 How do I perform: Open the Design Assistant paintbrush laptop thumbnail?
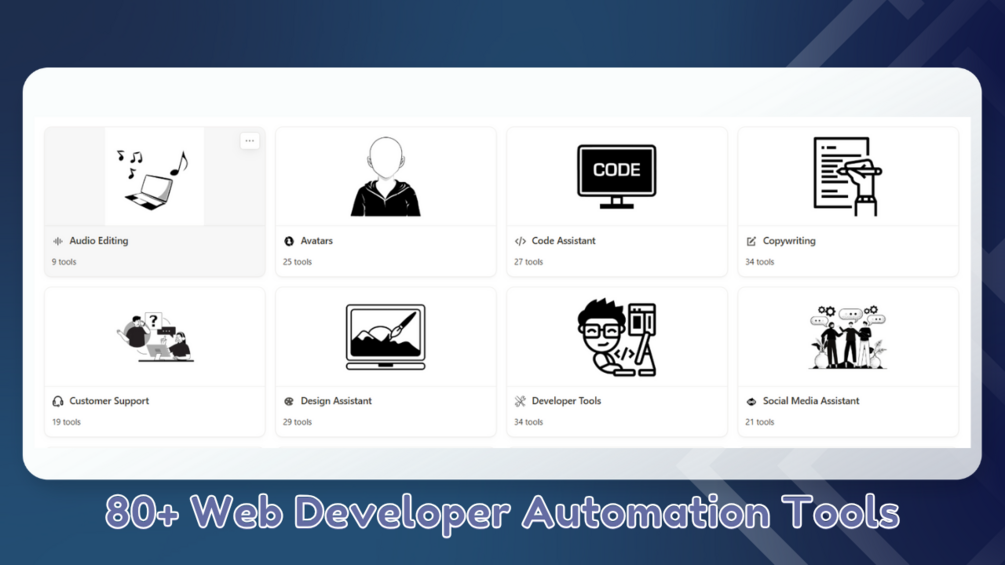[386, 337]
